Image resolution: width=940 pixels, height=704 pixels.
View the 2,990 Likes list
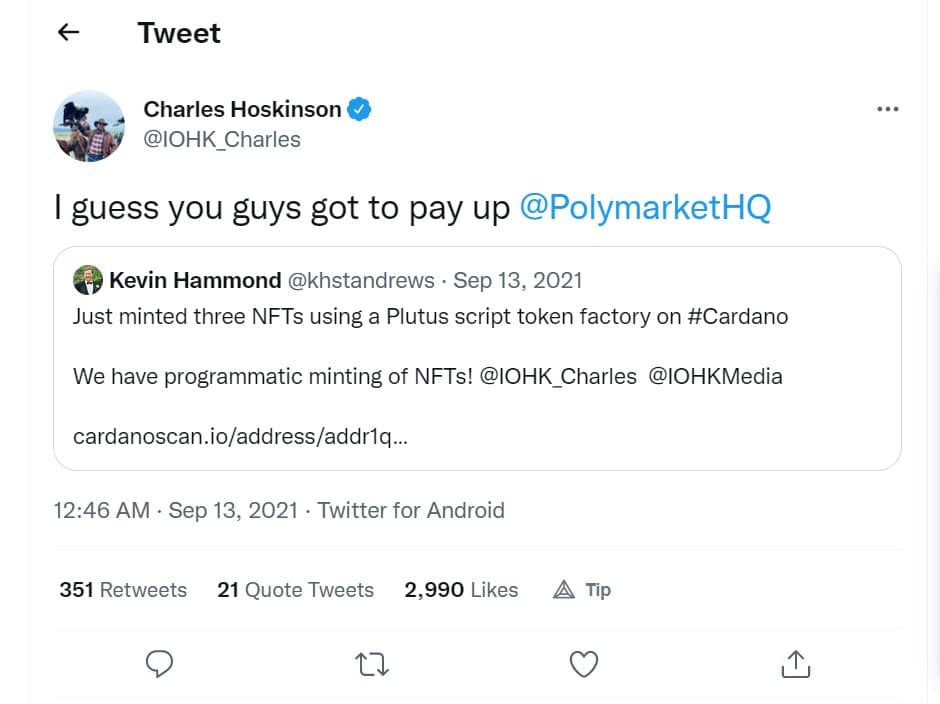coord(461,590)
